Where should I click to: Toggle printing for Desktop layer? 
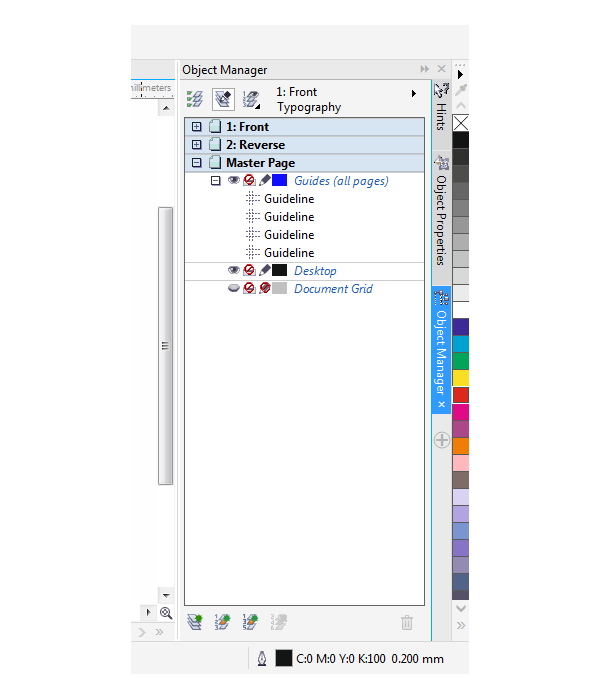[249, 270]
